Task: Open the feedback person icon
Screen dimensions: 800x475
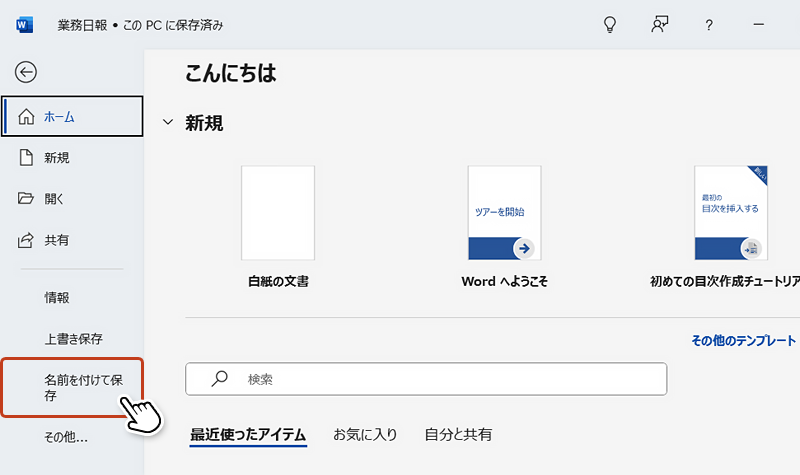Action: pyautogui.click(x=659, y=24)
